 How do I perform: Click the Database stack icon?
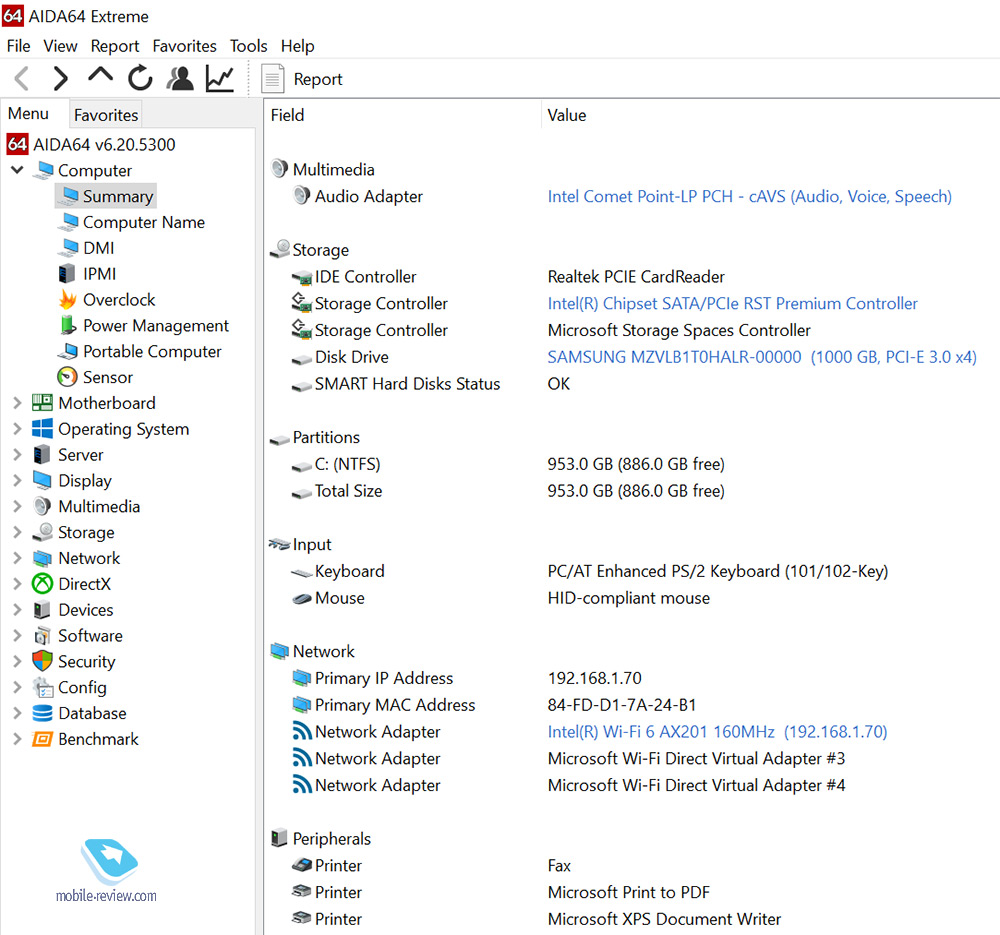coord(42,713)
